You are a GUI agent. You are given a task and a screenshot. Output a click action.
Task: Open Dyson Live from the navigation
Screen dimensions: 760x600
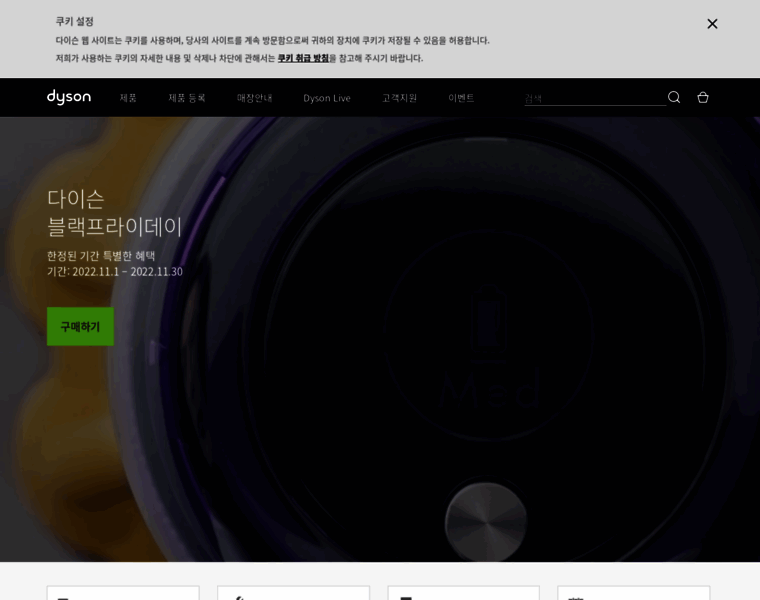[x=327, y=98]
